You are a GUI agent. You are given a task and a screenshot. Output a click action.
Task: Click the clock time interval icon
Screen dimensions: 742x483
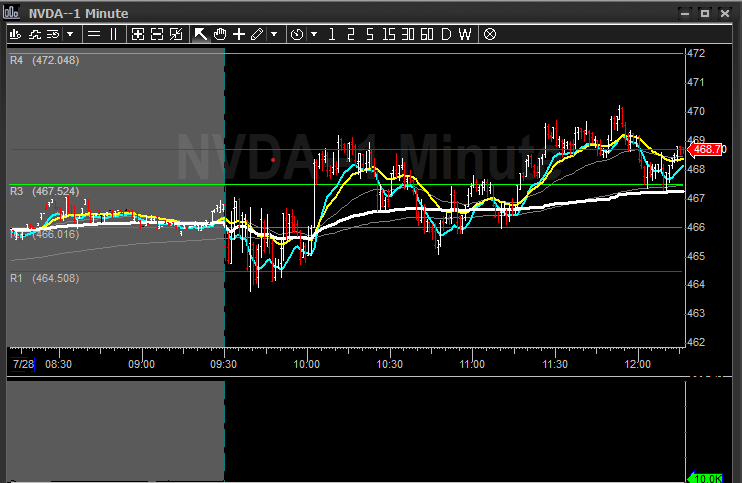pos(297,34)
